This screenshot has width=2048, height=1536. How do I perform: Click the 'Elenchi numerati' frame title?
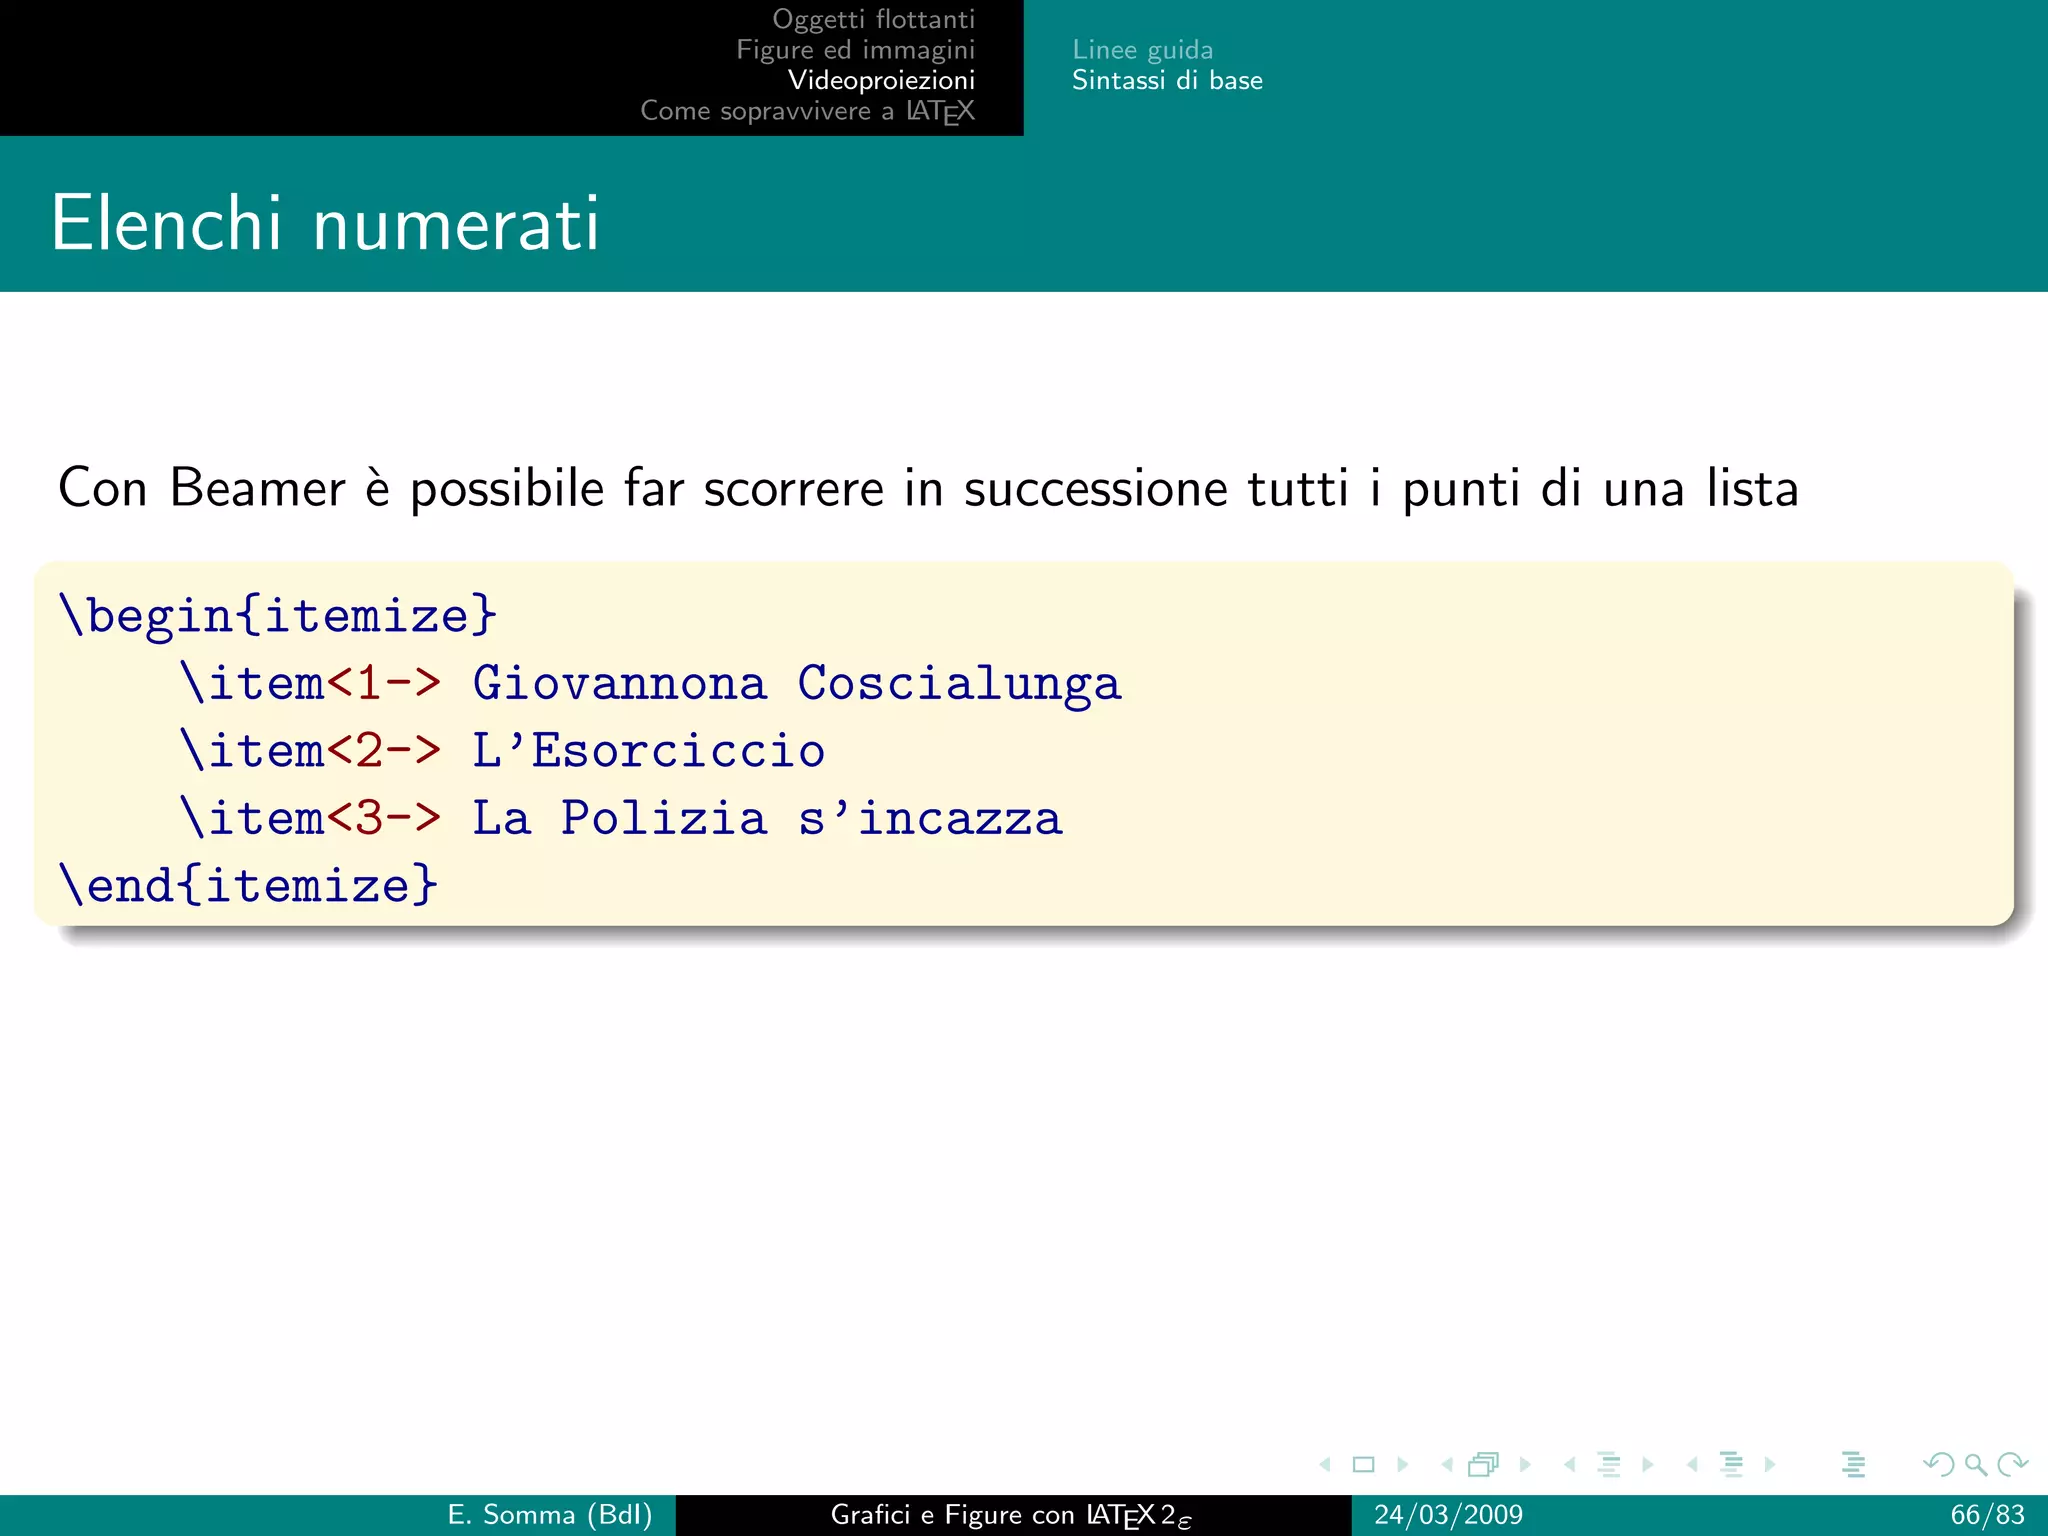[x=325, y=223]
